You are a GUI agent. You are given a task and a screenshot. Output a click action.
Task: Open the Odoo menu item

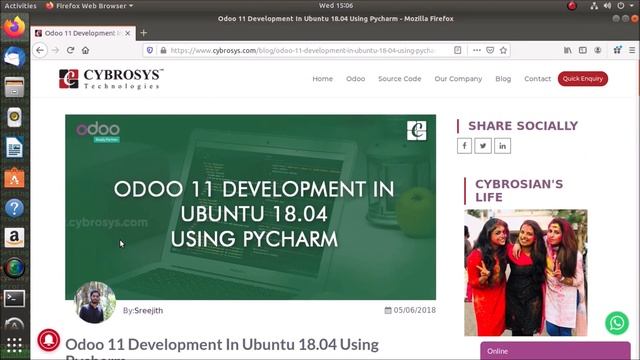click(356, 79)
